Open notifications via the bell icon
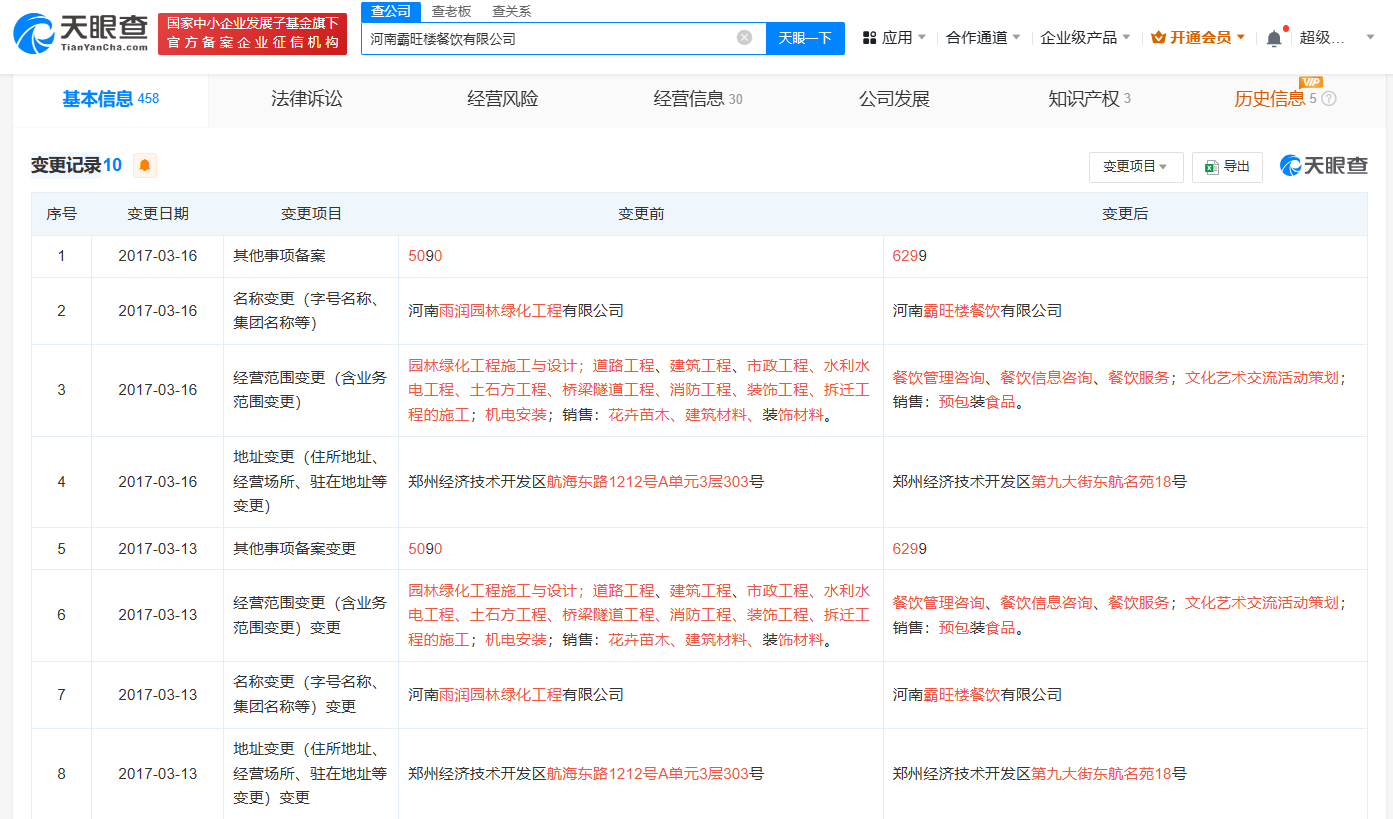Image resolution: width=1393 pixels, height=819 pixels. tap(1273, 38)
